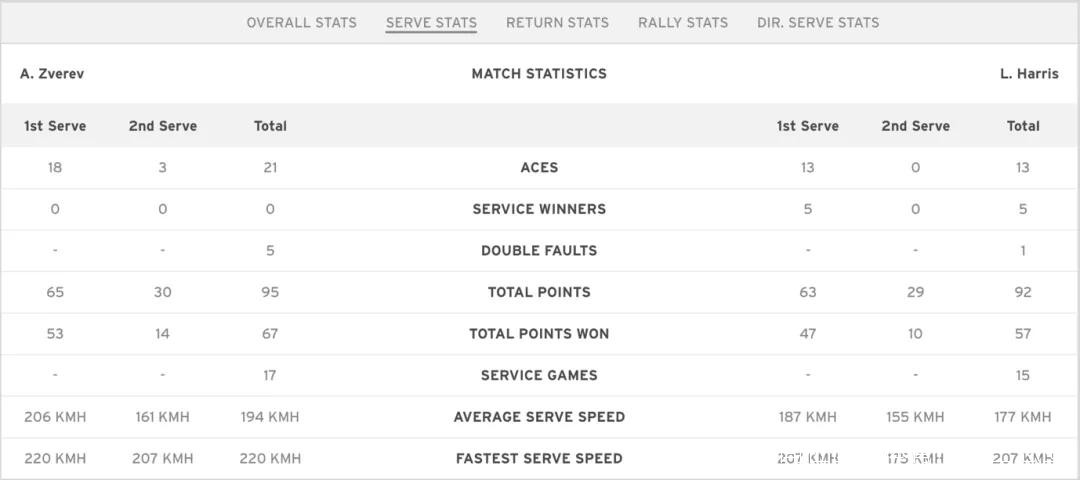The width and height of the screenshot is (1080, 480).
Task: Click Harris's Total column header
Action: point(1023,126)
